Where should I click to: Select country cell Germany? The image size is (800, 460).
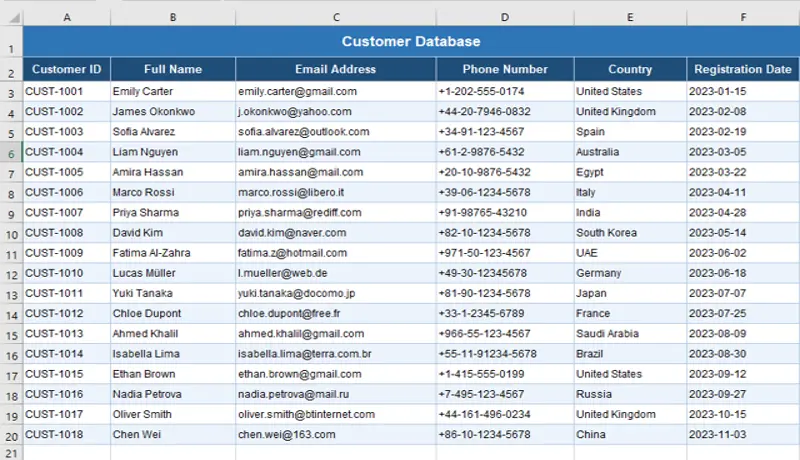630,273
